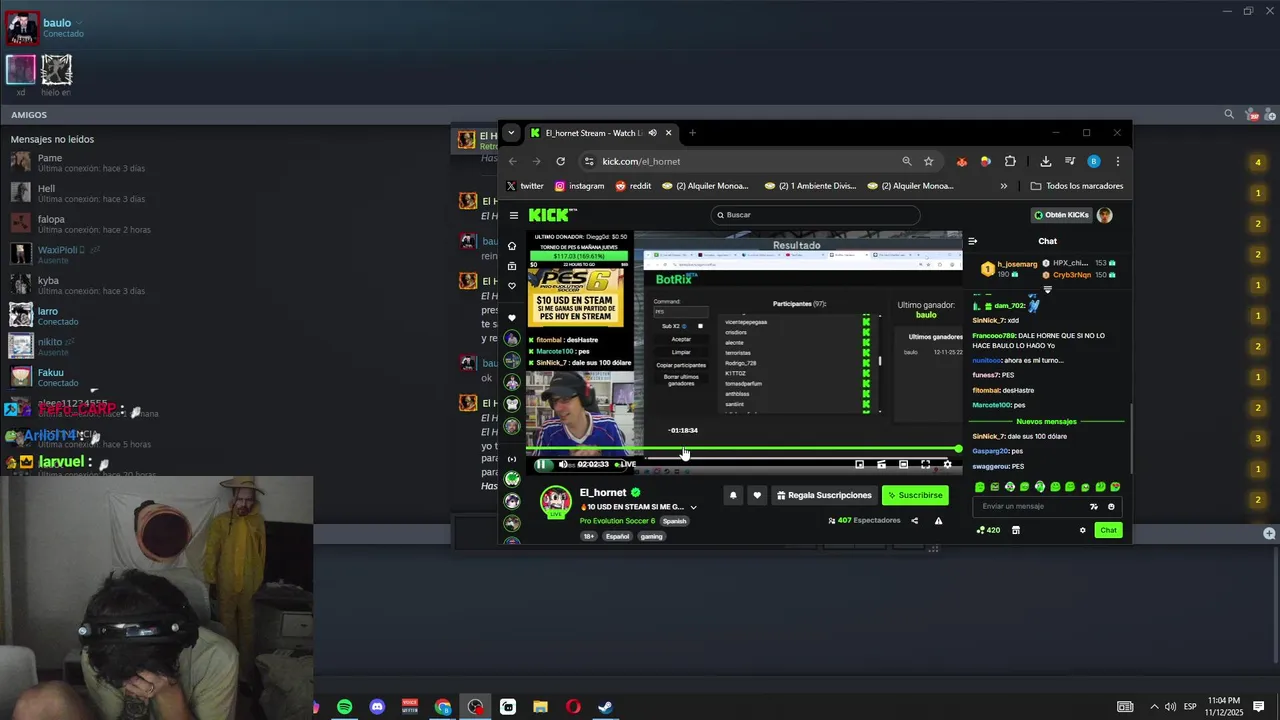Go to Kick home sidebar icon
The width and height of the screenshot is (1280, 720).
click(x=512, y=246)
